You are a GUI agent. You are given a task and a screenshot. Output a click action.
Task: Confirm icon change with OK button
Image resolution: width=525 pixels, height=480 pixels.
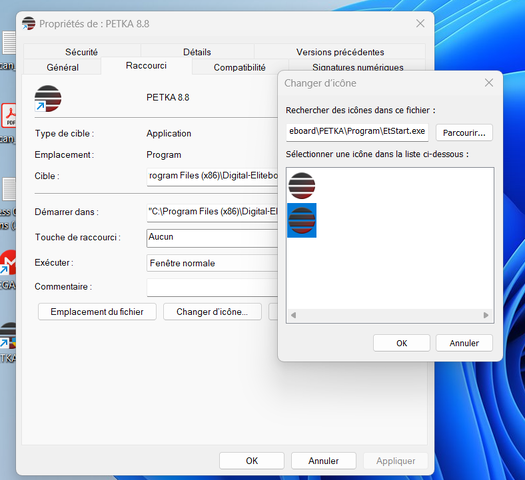point(401,343)
